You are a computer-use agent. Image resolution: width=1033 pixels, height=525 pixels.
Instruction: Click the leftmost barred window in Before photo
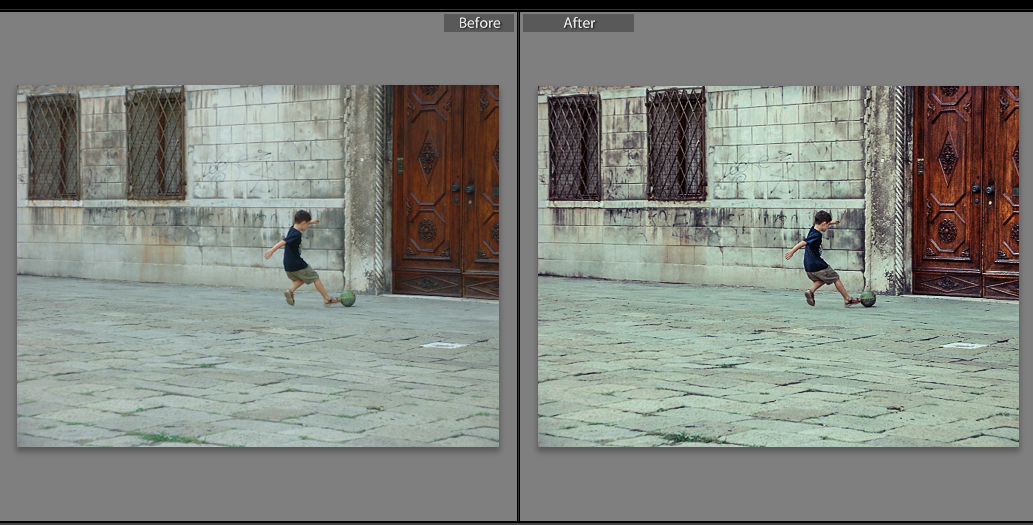53,146
